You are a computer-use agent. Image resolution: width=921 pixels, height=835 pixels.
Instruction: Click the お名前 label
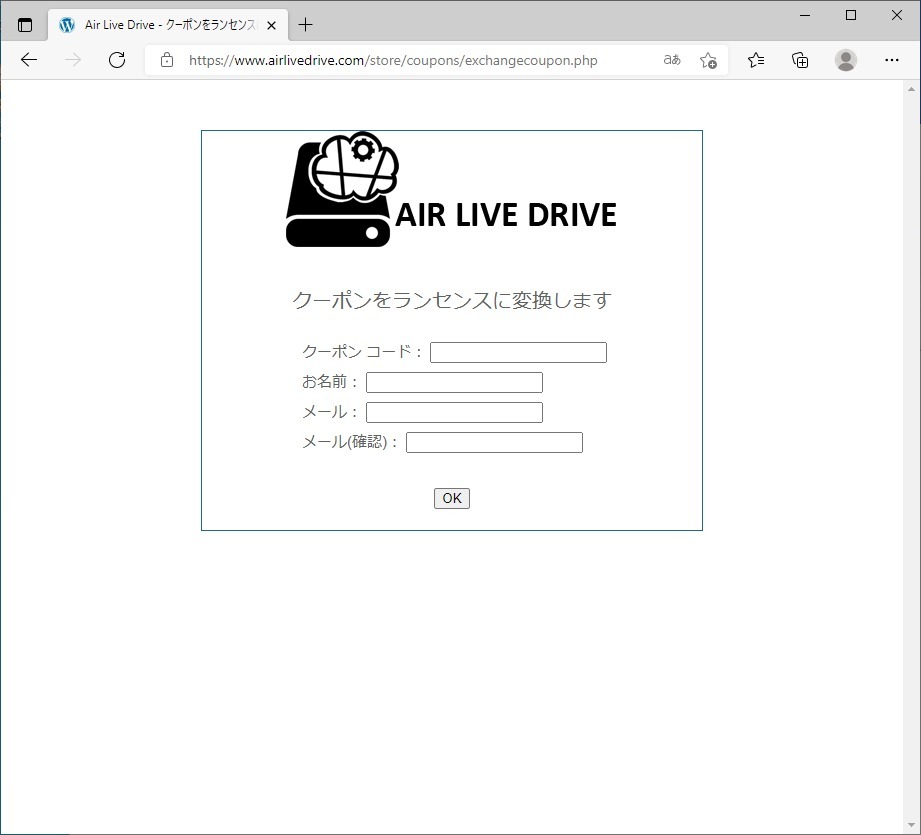[330, 382]
